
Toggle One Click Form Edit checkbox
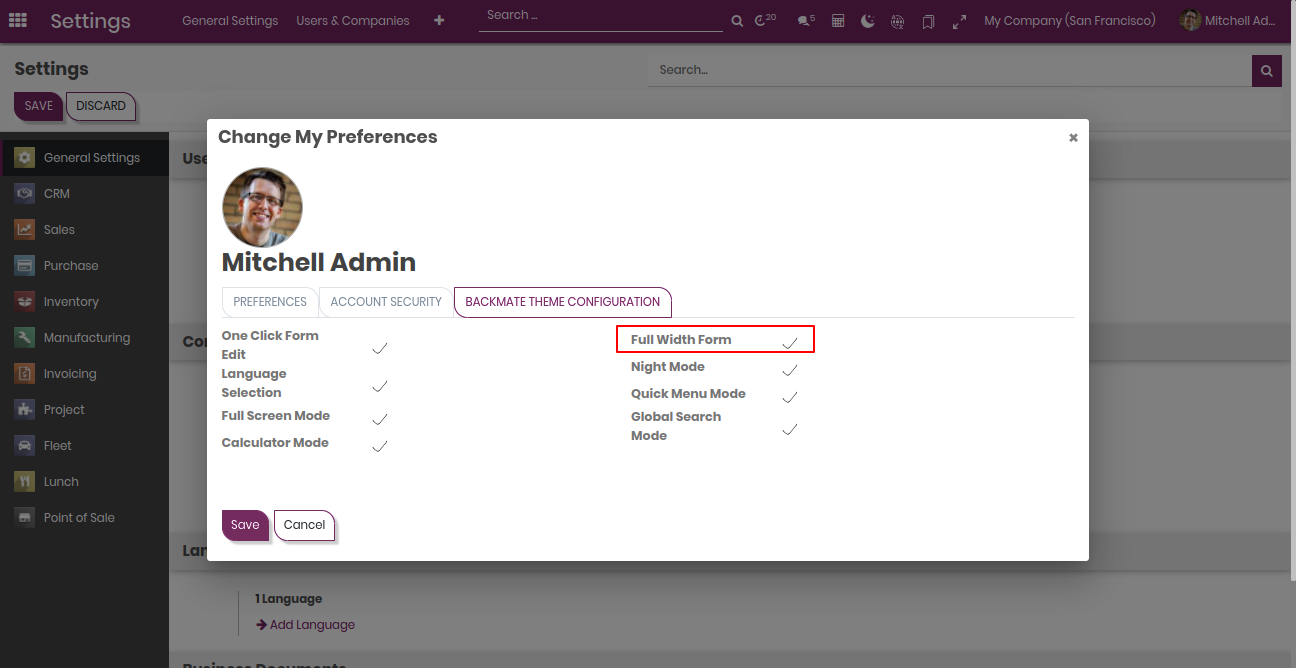(x=380, y=348)
